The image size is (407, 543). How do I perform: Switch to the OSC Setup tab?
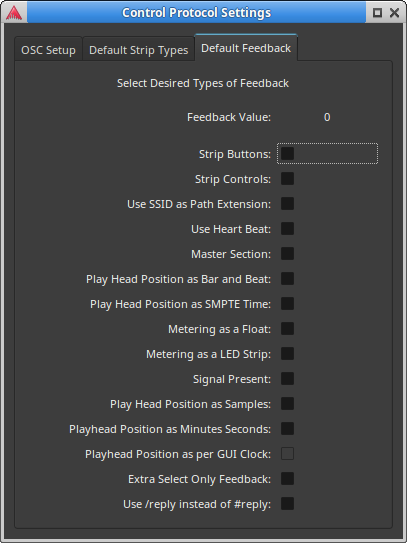click(48, 50)
